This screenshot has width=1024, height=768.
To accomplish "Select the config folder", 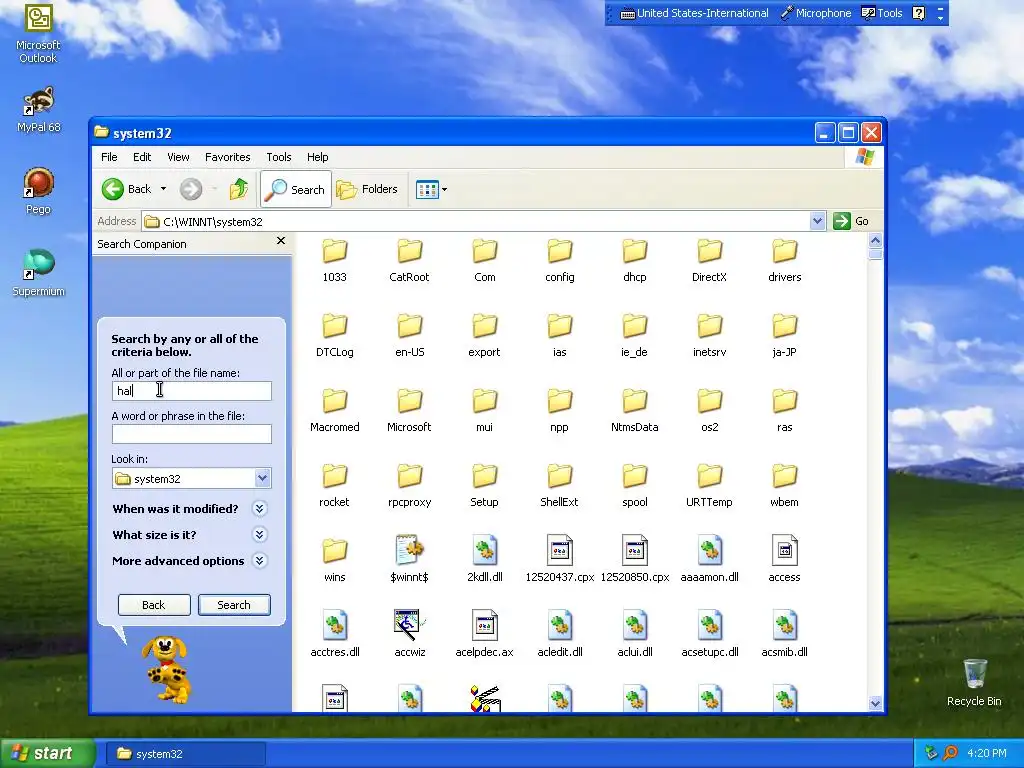I will point(560,260).
